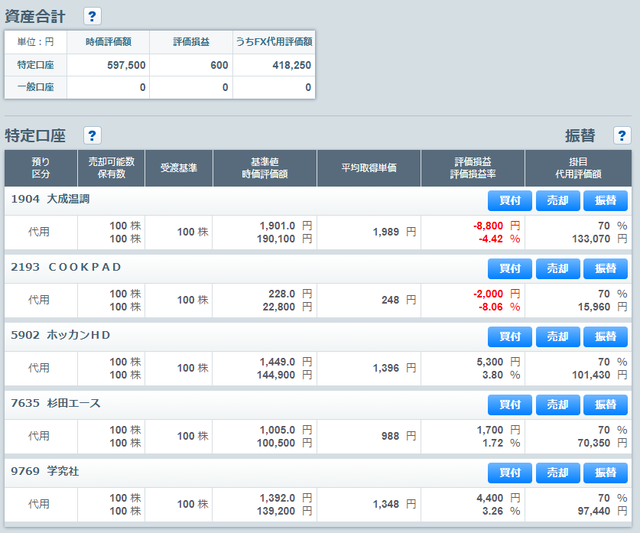Click 133,070 円 collateral value
This screenshot has height=533, width=640.
click(x=600, y=239)
